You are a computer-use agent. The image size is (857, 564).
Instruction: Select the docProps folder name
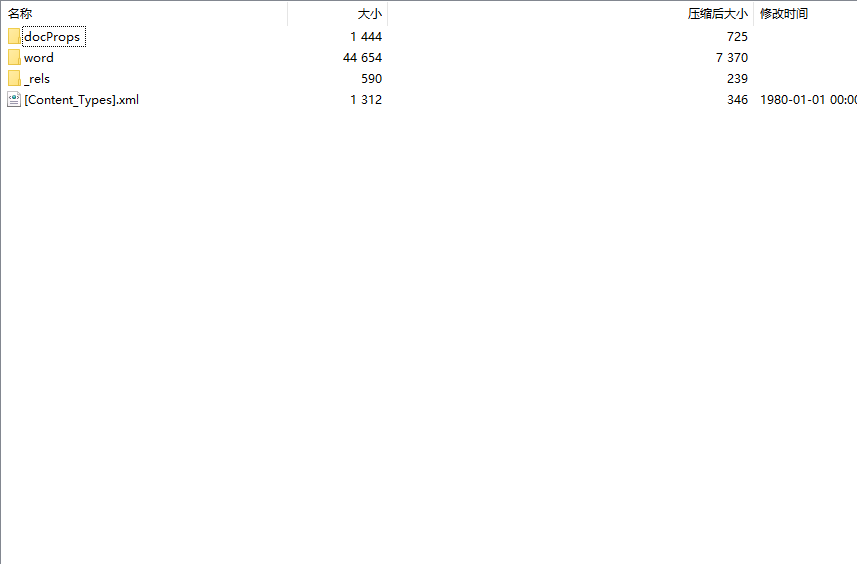52,37
